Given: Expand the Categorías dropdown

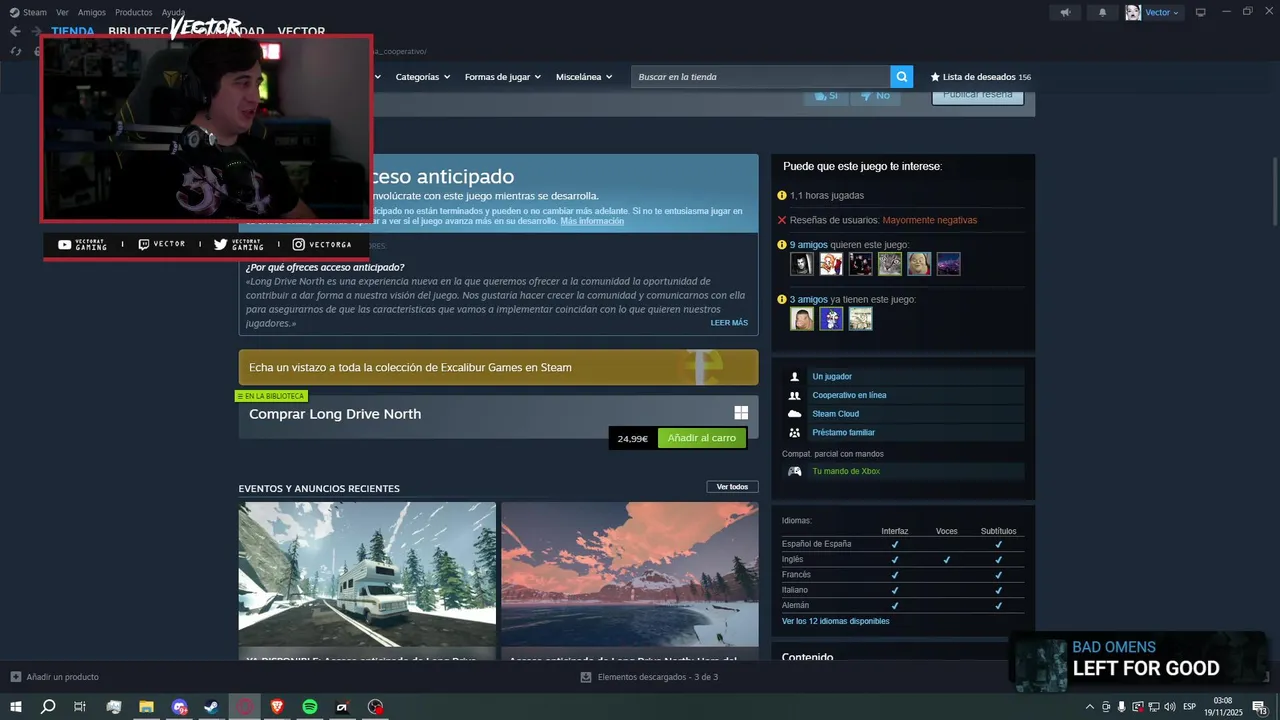Looking at the screenshot, I should click(x=422, y=77).
